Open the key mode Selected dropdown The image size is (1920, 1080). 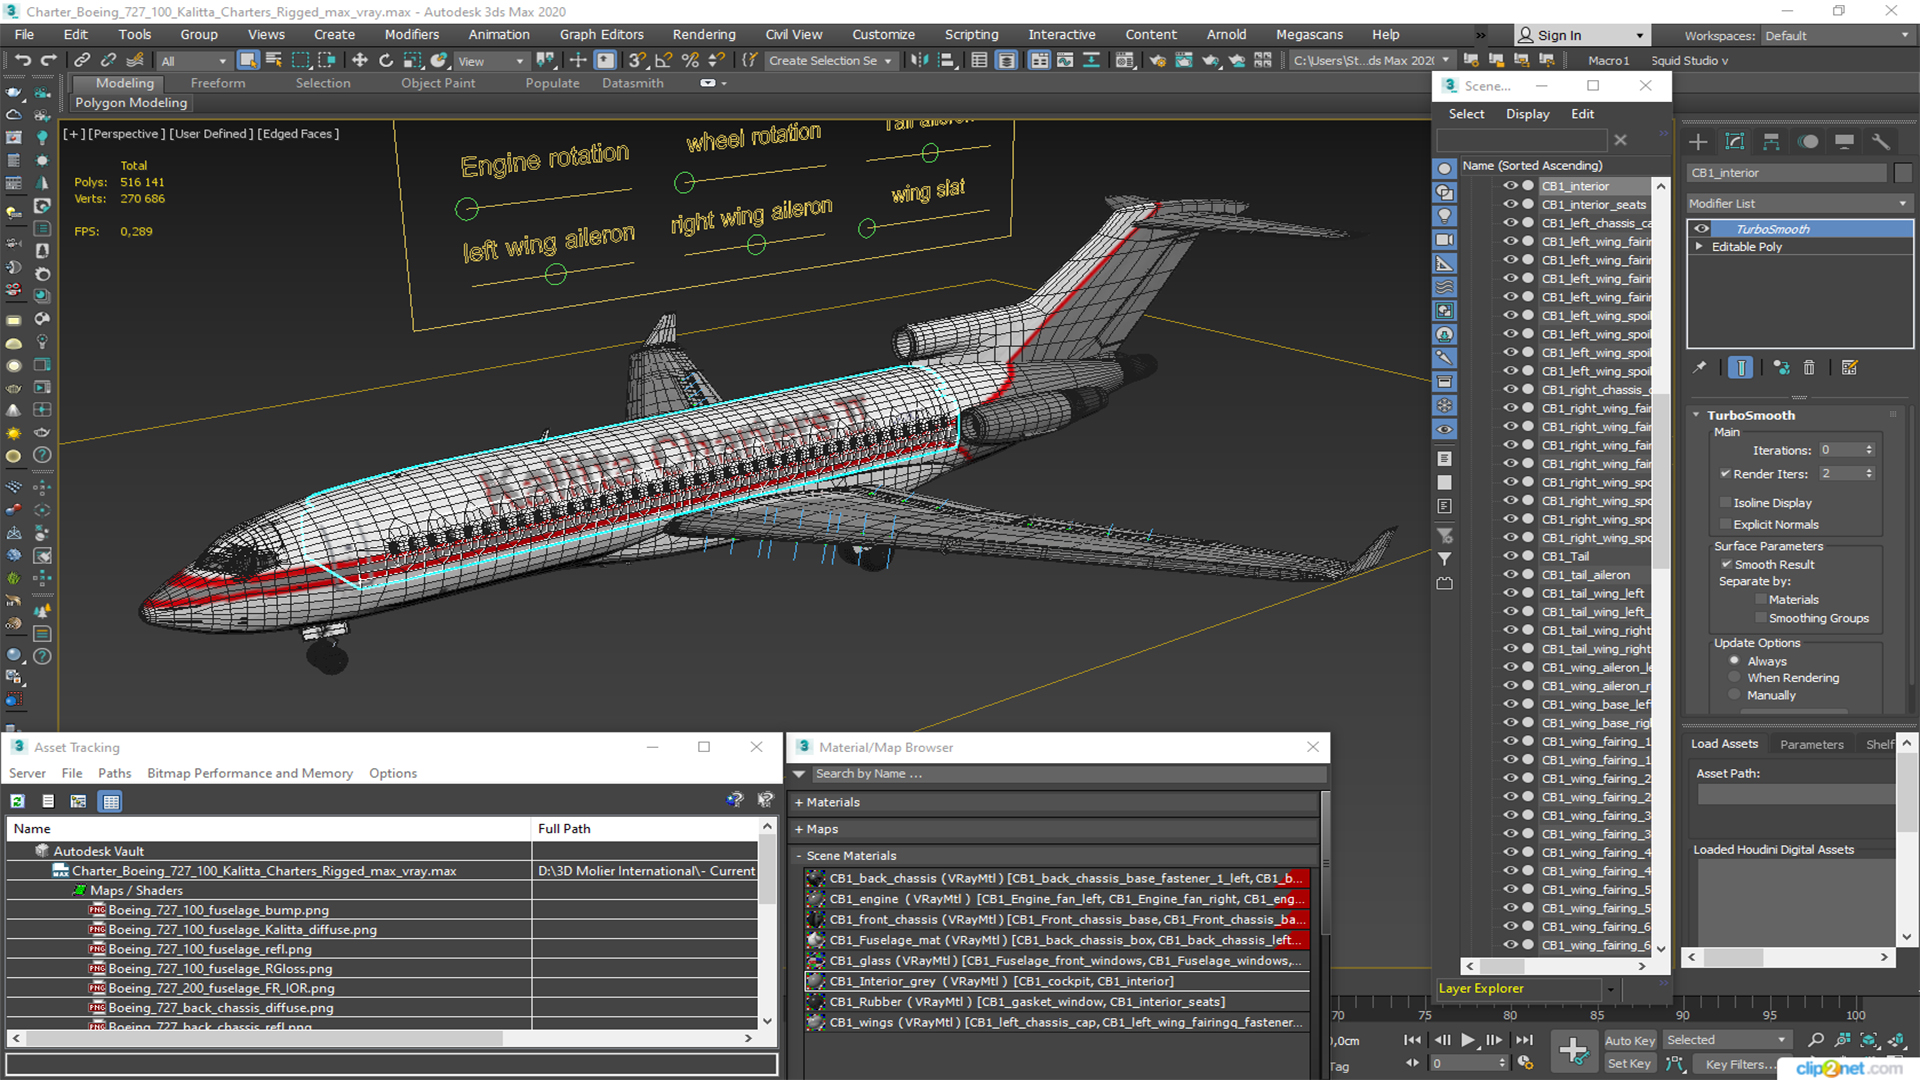coord(1726,1040)
